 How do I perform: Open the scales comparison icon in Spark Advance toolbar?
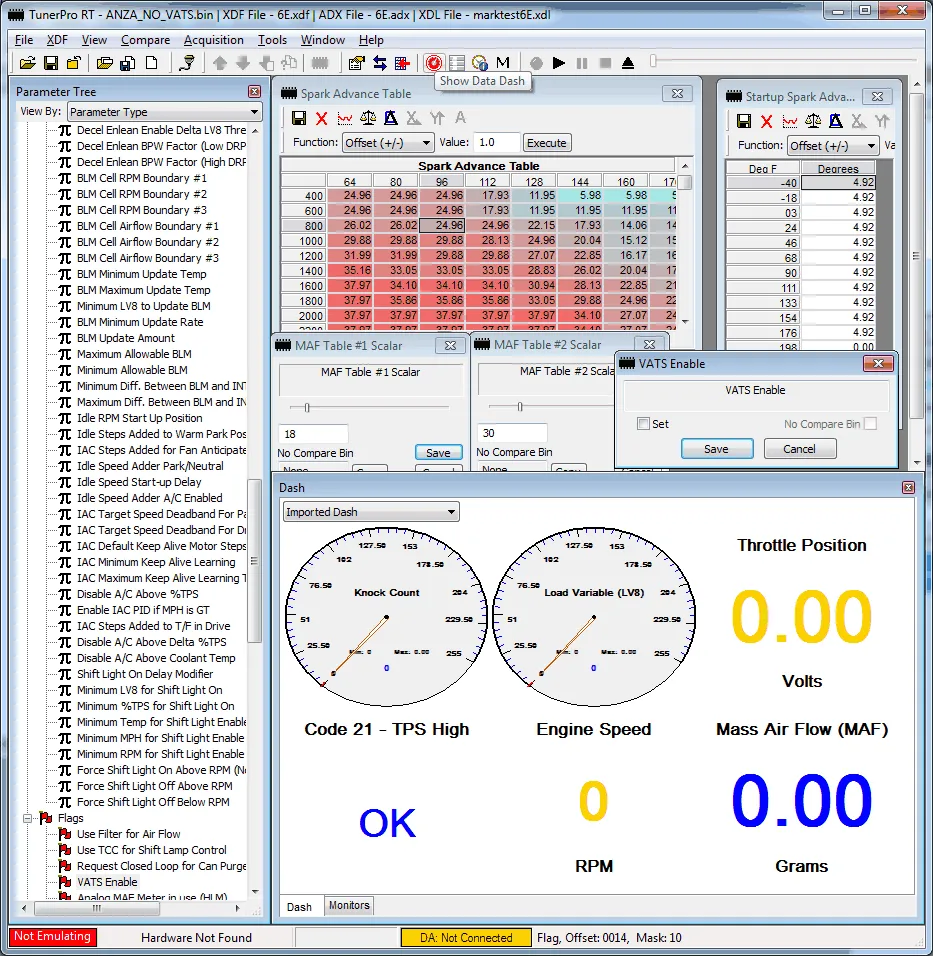(366, 117)
